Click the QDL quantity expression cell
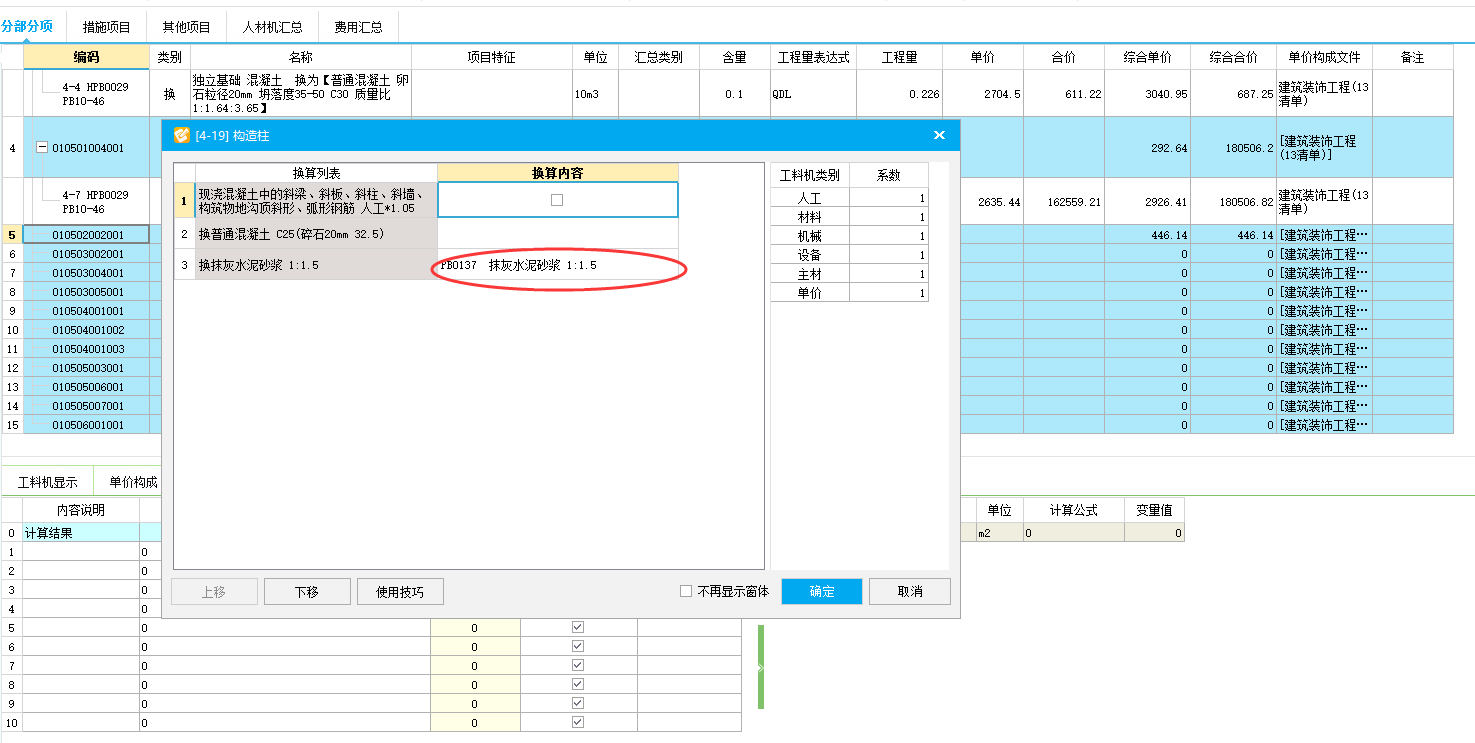This screenshot has height=743, width=1475. [x=813, y=94]
